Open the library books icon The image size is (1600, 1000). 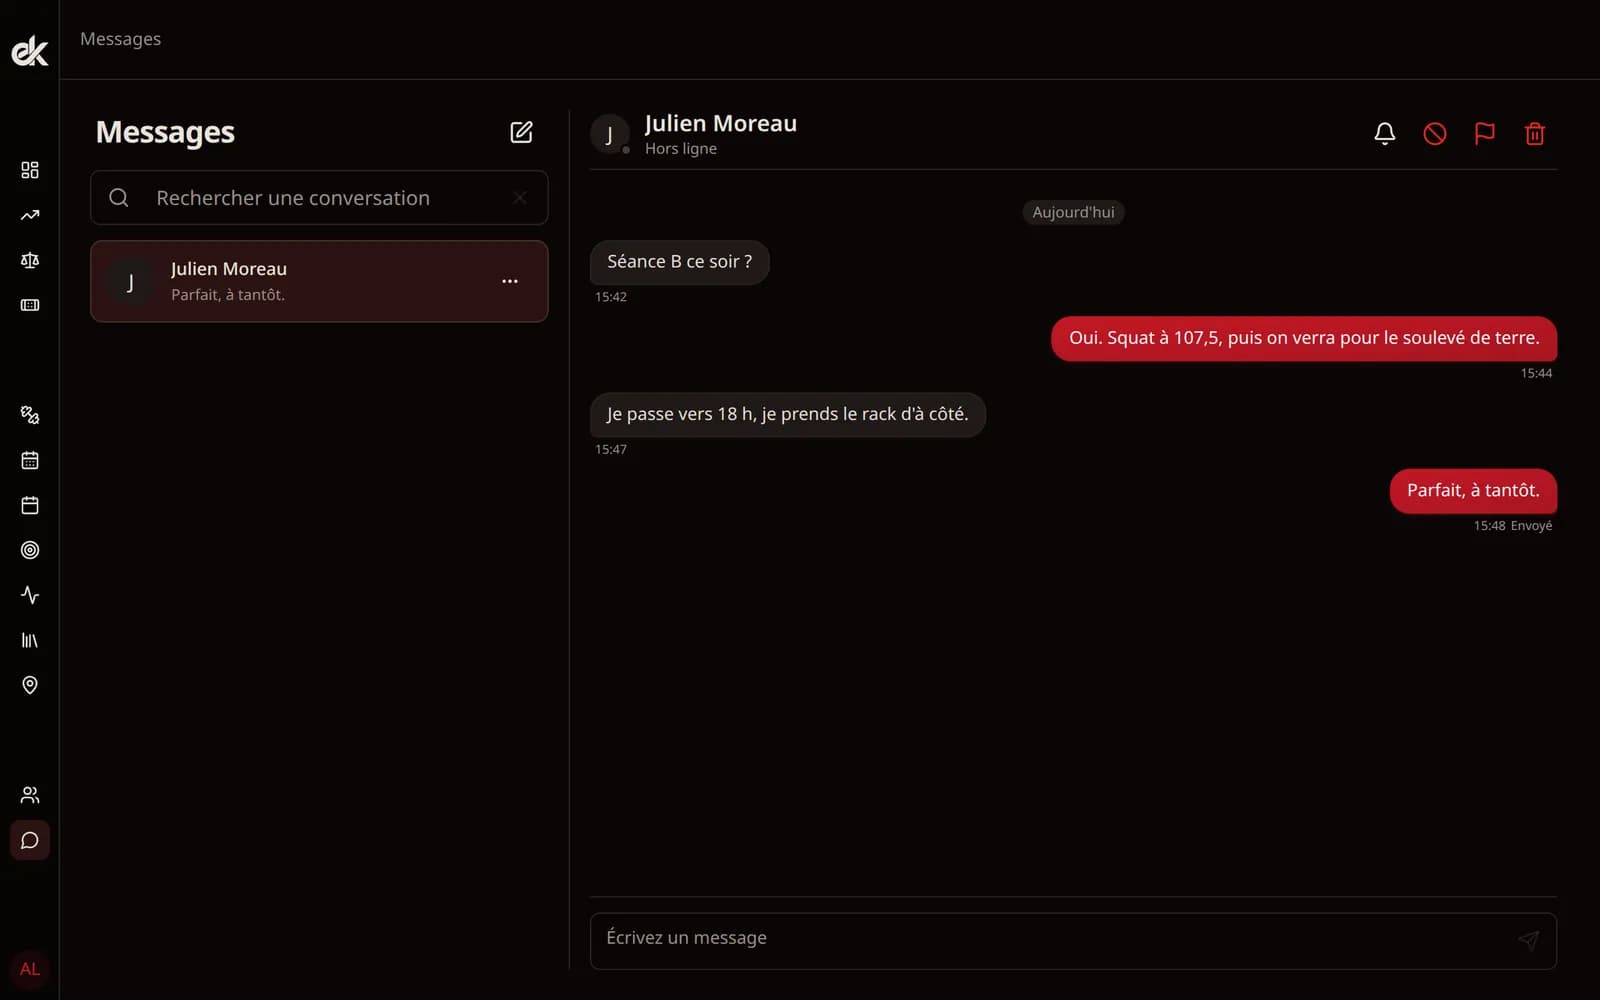[x=30, y=640]
